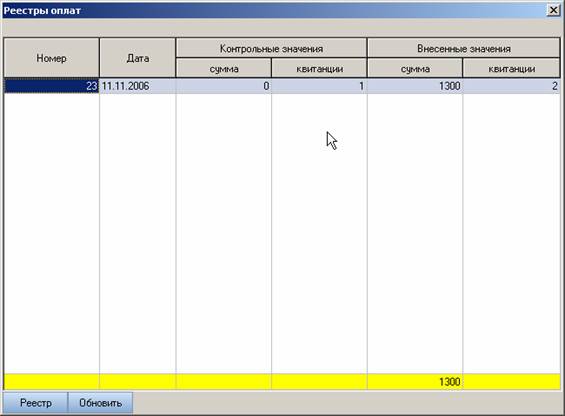Click the empty yellow total cell under Номер
The image size is (565, 416).
52,382
